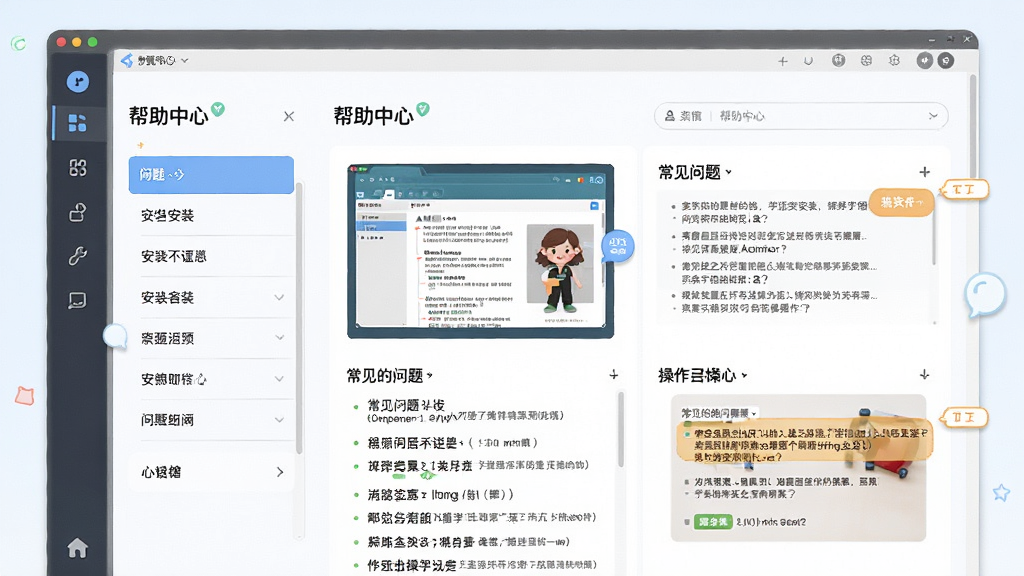Open the user avatar in the dark sidebar
This screenshot has height=576, width=1024.
pyautogui.click(x=78, y=82)
